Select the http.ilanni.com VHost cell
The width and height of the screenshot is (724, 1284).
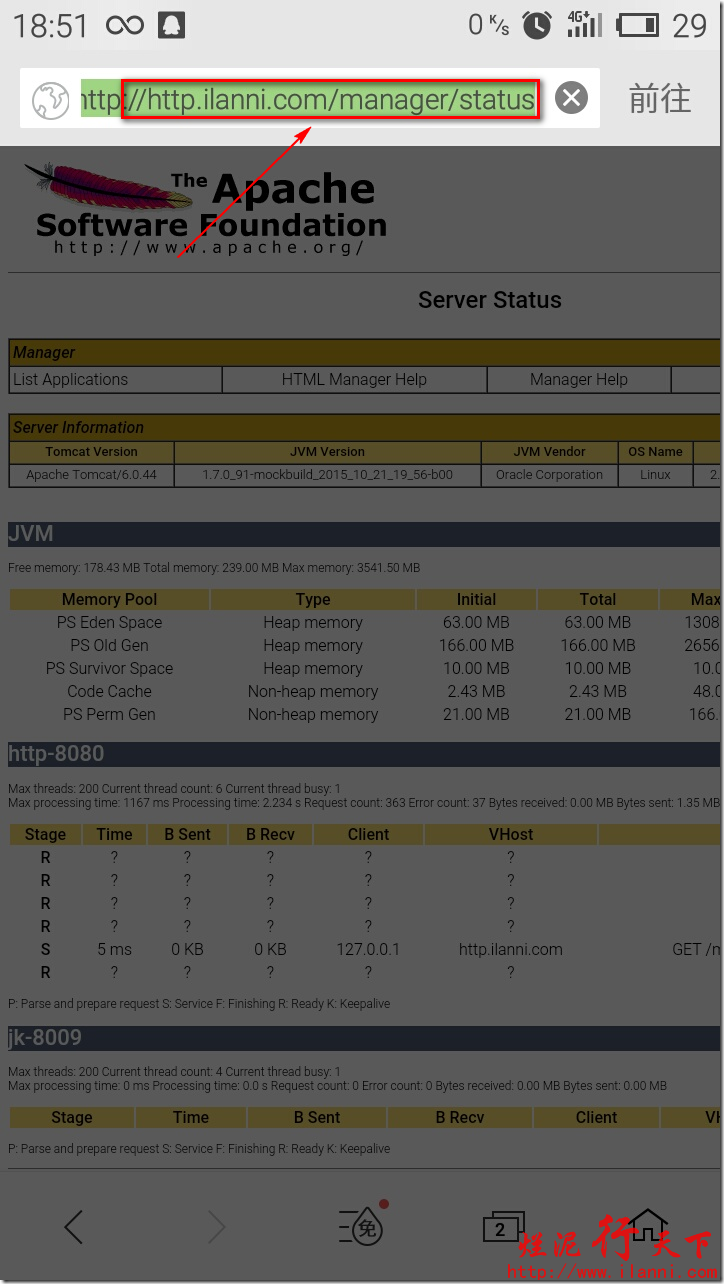pyautogui.click(x=511, y=950)
